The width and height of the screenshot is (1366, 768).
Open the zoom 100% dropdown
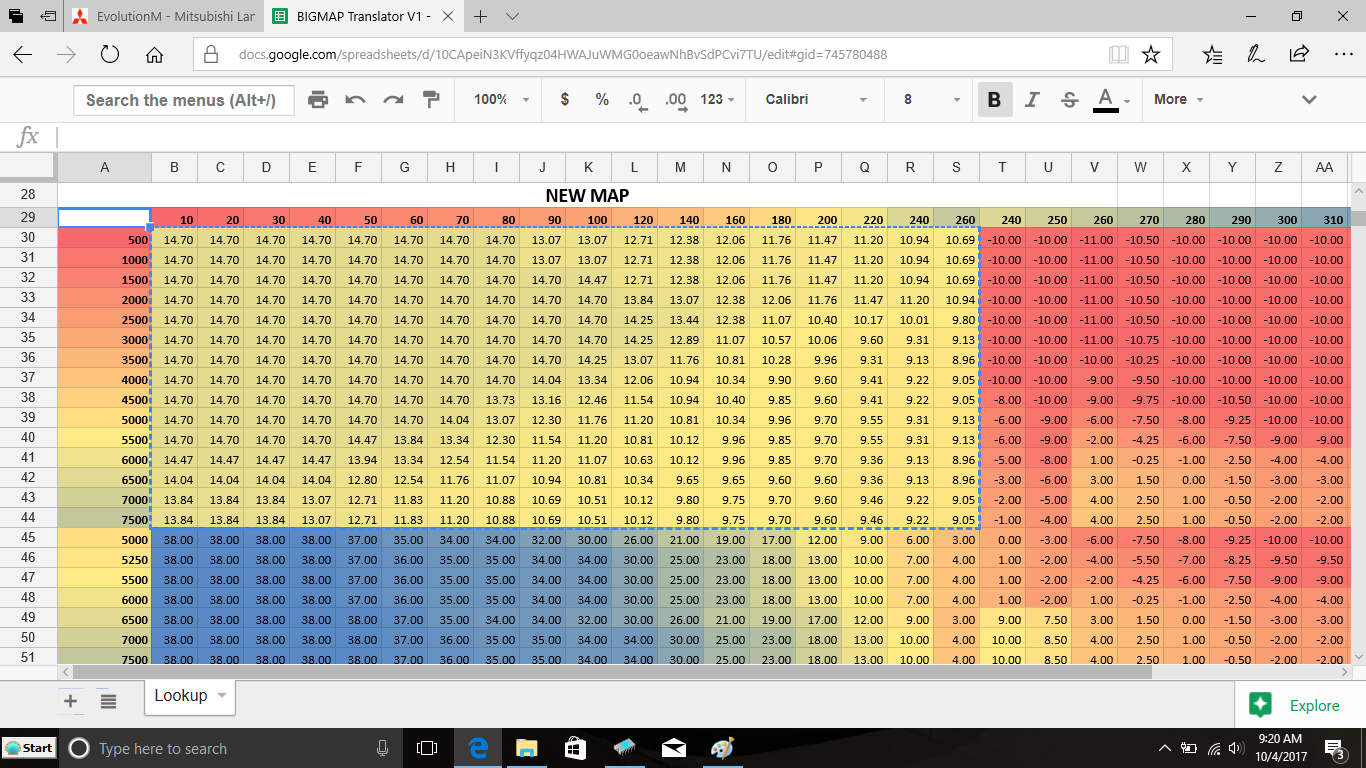click(501, 99)
